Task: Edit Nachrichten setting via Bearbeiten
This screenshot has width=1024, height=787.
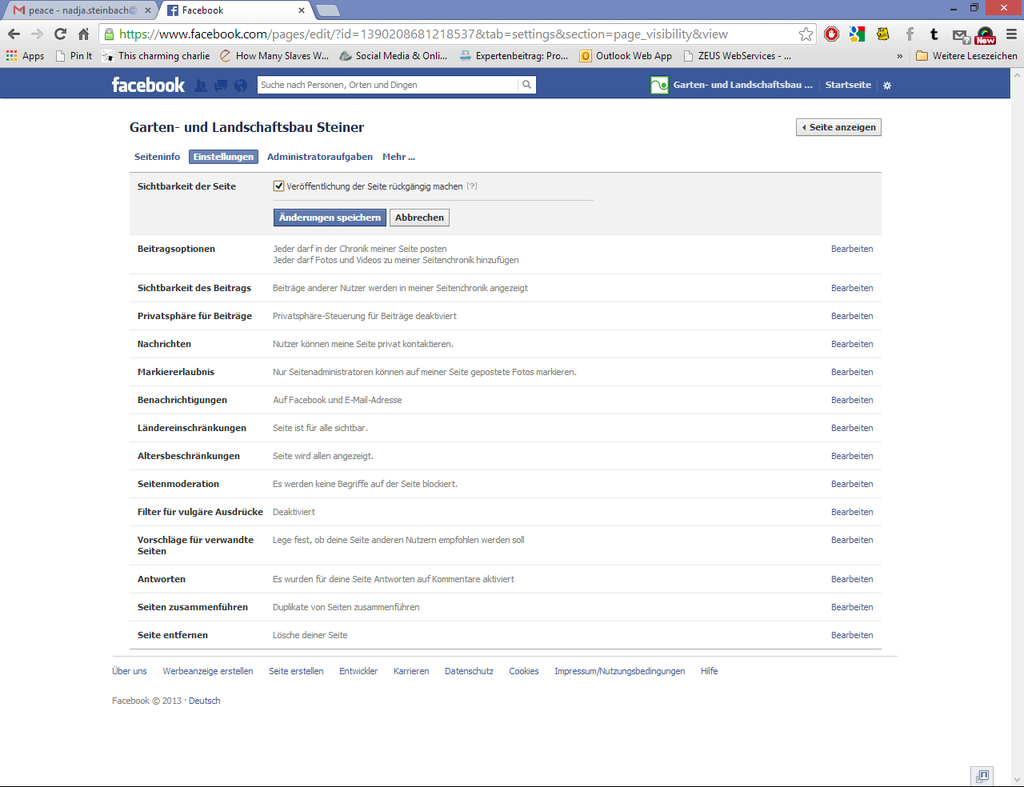Action: (852, 344)
